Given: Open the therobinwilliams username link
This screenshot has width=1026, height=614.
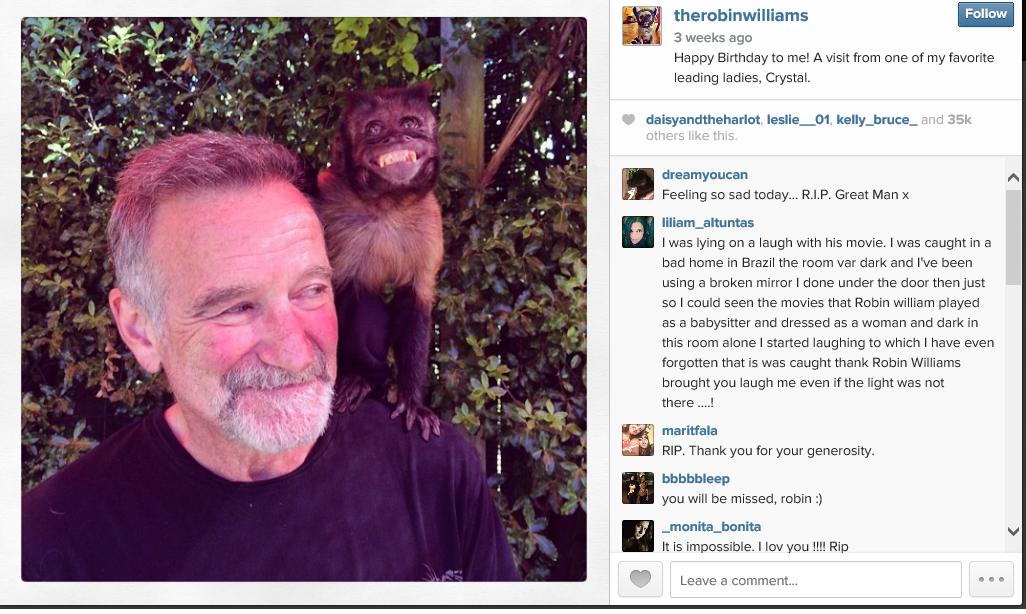Looking at the screenshot, I should tap(741, 15).
